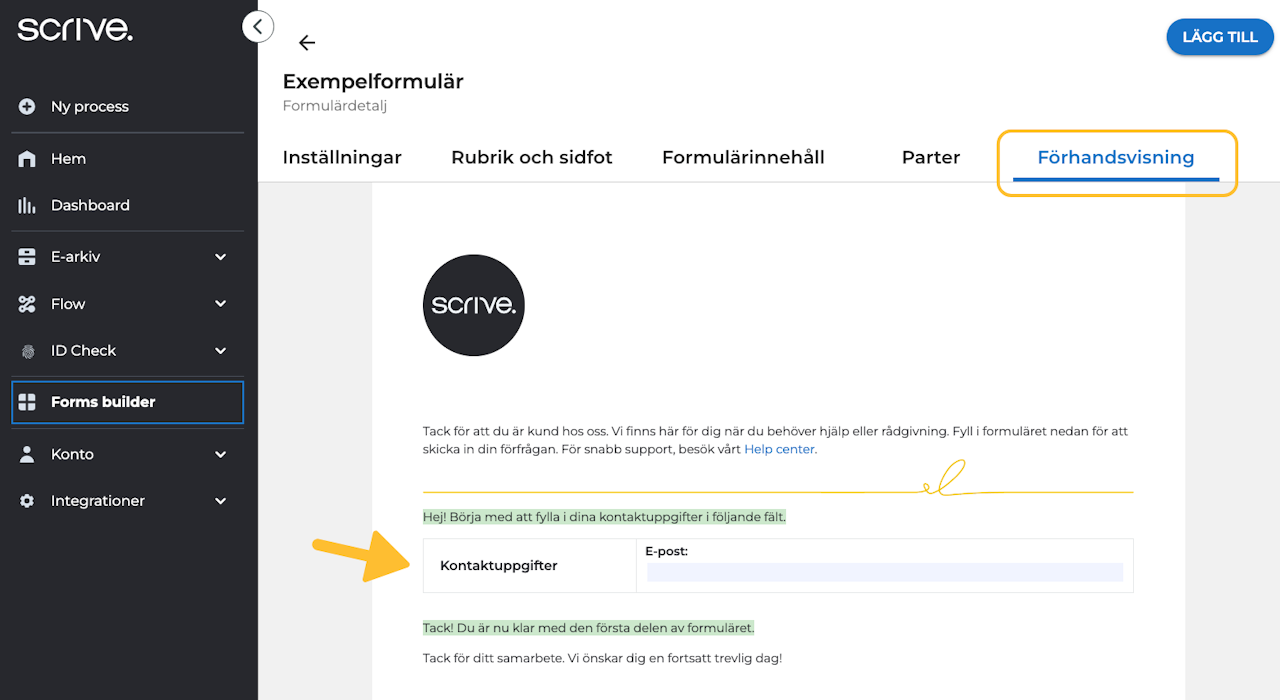The image size is (1280, 700).
Task: Collapse the sidebar with chevron button
Action: click(x=258, y=27)
